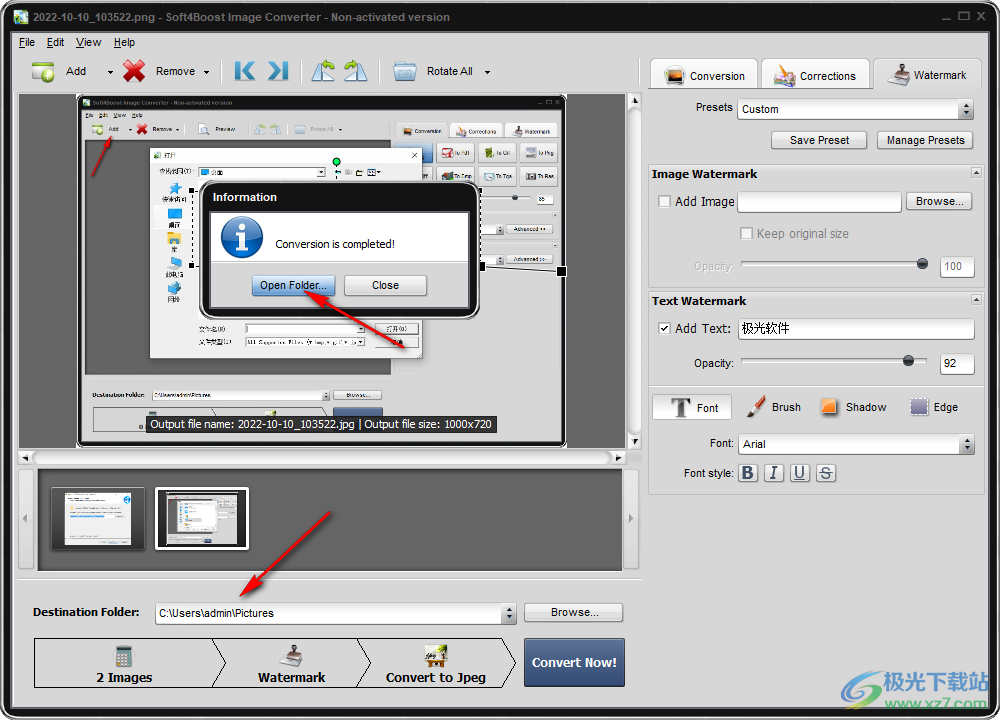
Task: Click the Convert to Jpeg step
Action: (x=436, y=663)
